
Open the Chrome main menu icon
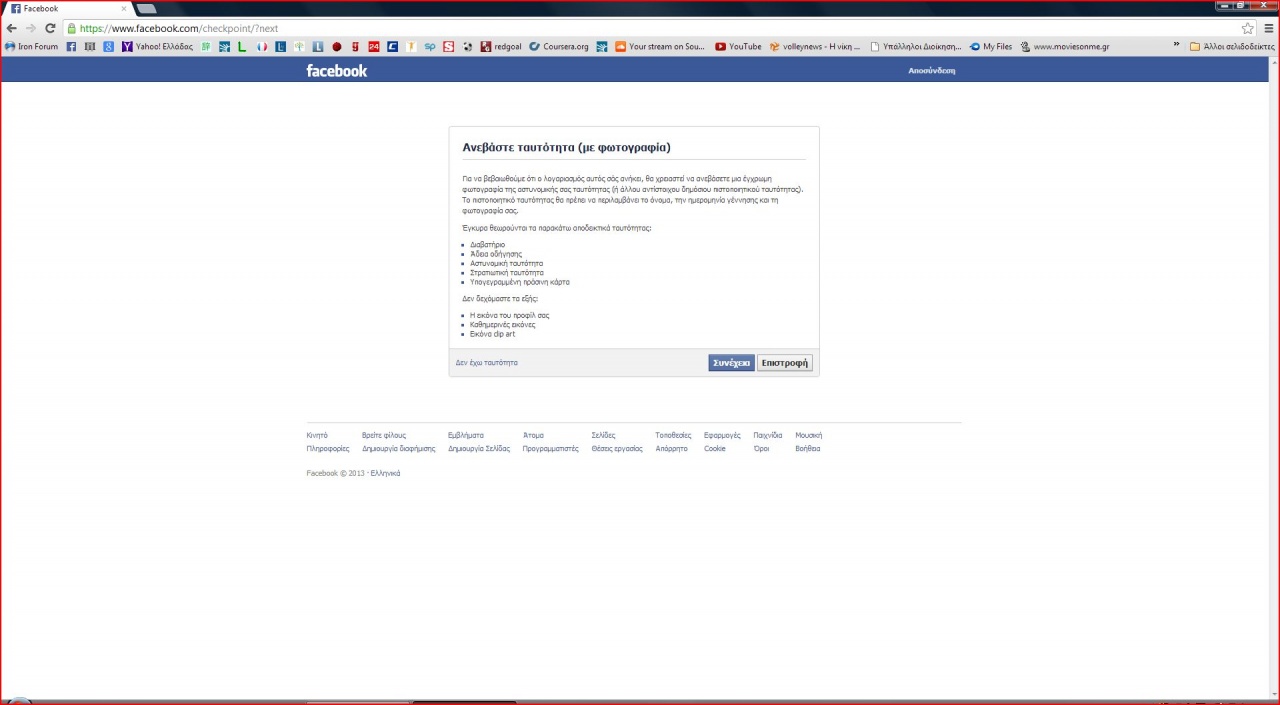[1269, 28]
